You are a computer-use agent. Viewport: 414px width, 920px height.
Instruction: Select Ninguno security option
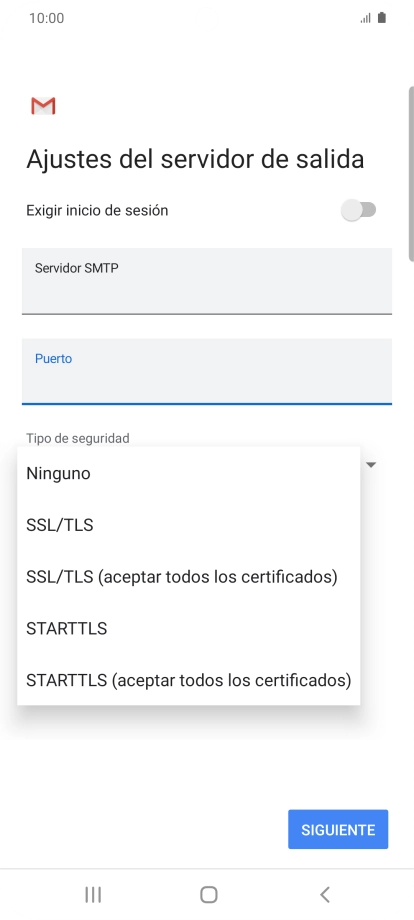point(189,473)
